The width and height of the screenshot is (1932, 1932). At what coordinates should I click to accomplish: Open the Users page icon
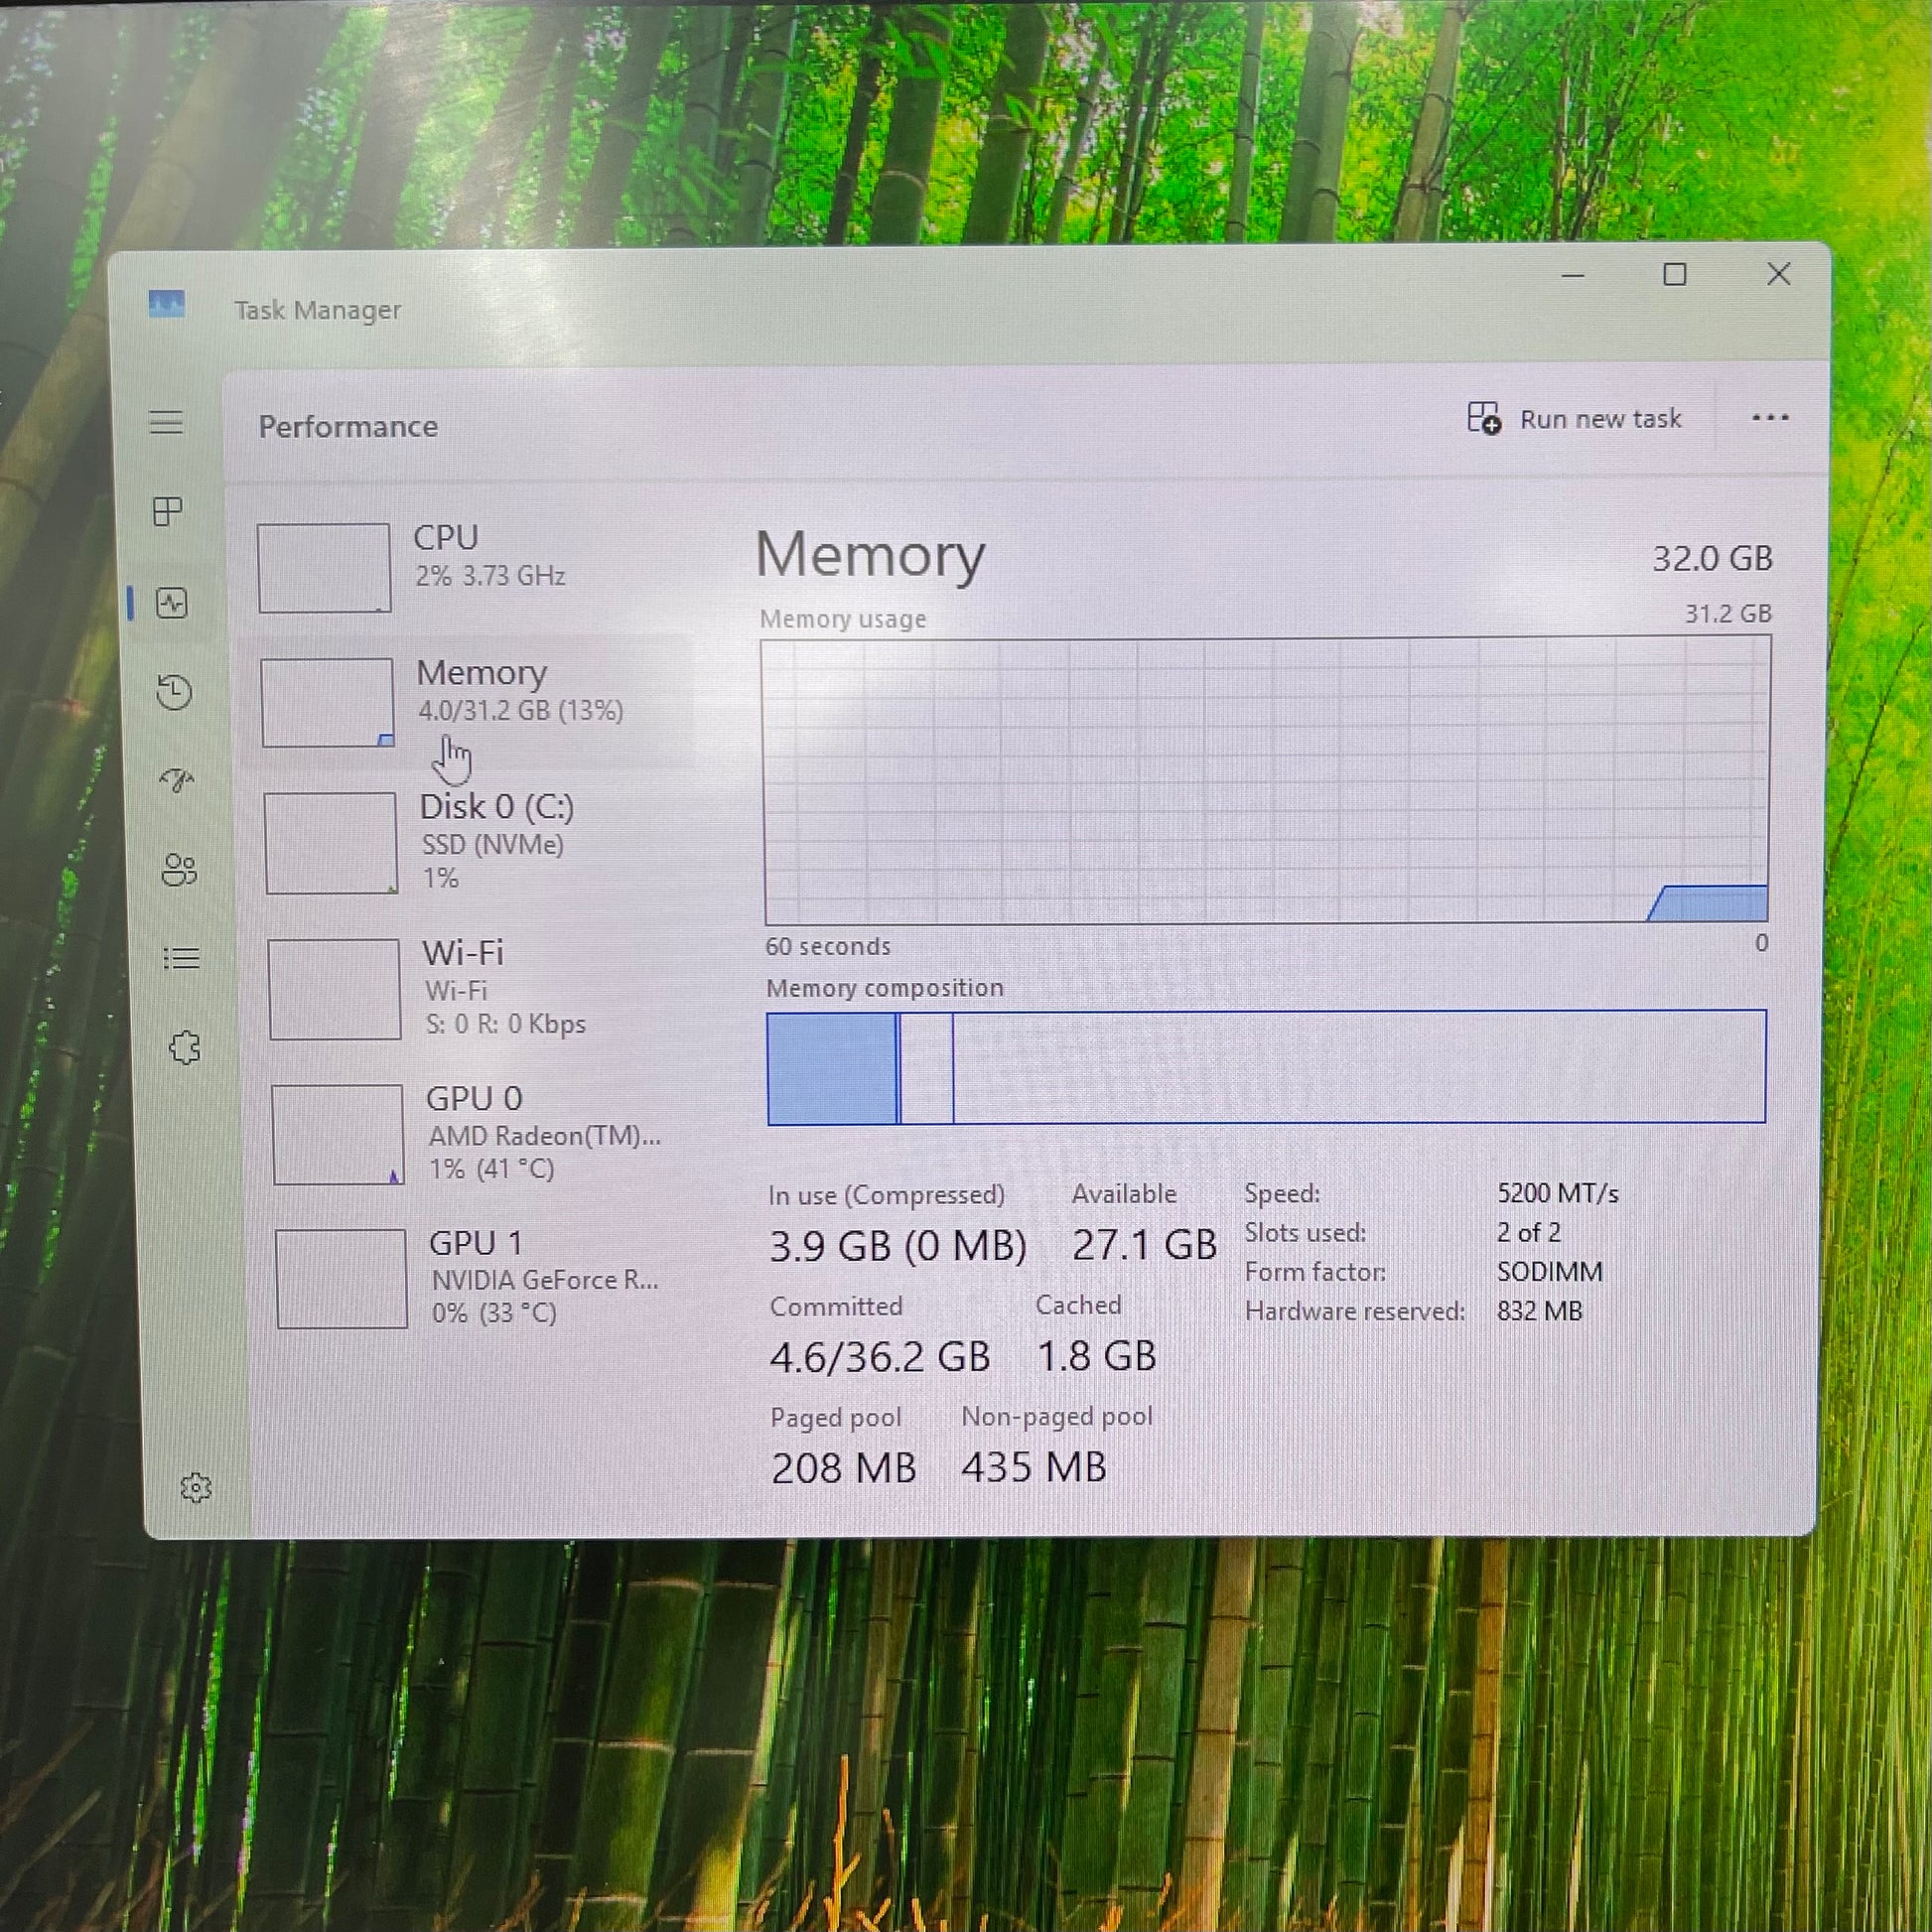coord(179,870)
